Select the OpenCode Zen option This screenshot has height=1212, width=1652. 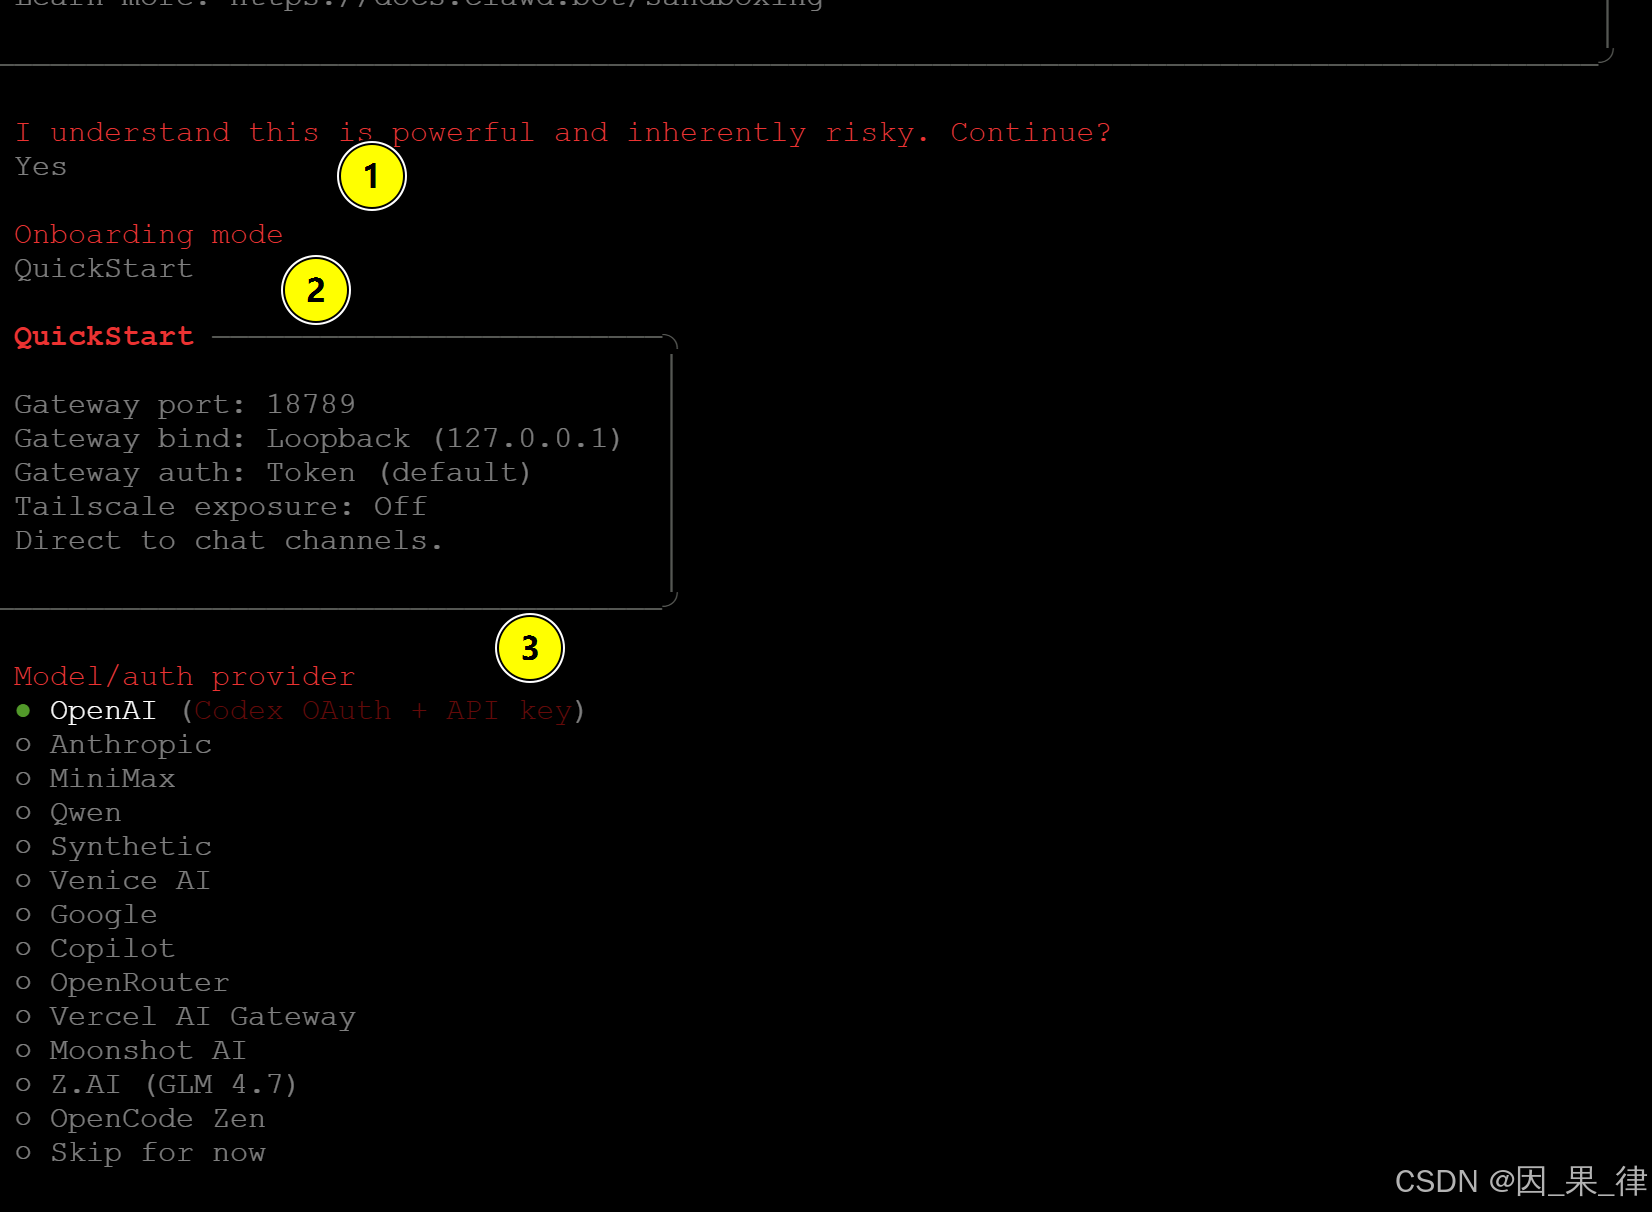(x=141, y=1119)
